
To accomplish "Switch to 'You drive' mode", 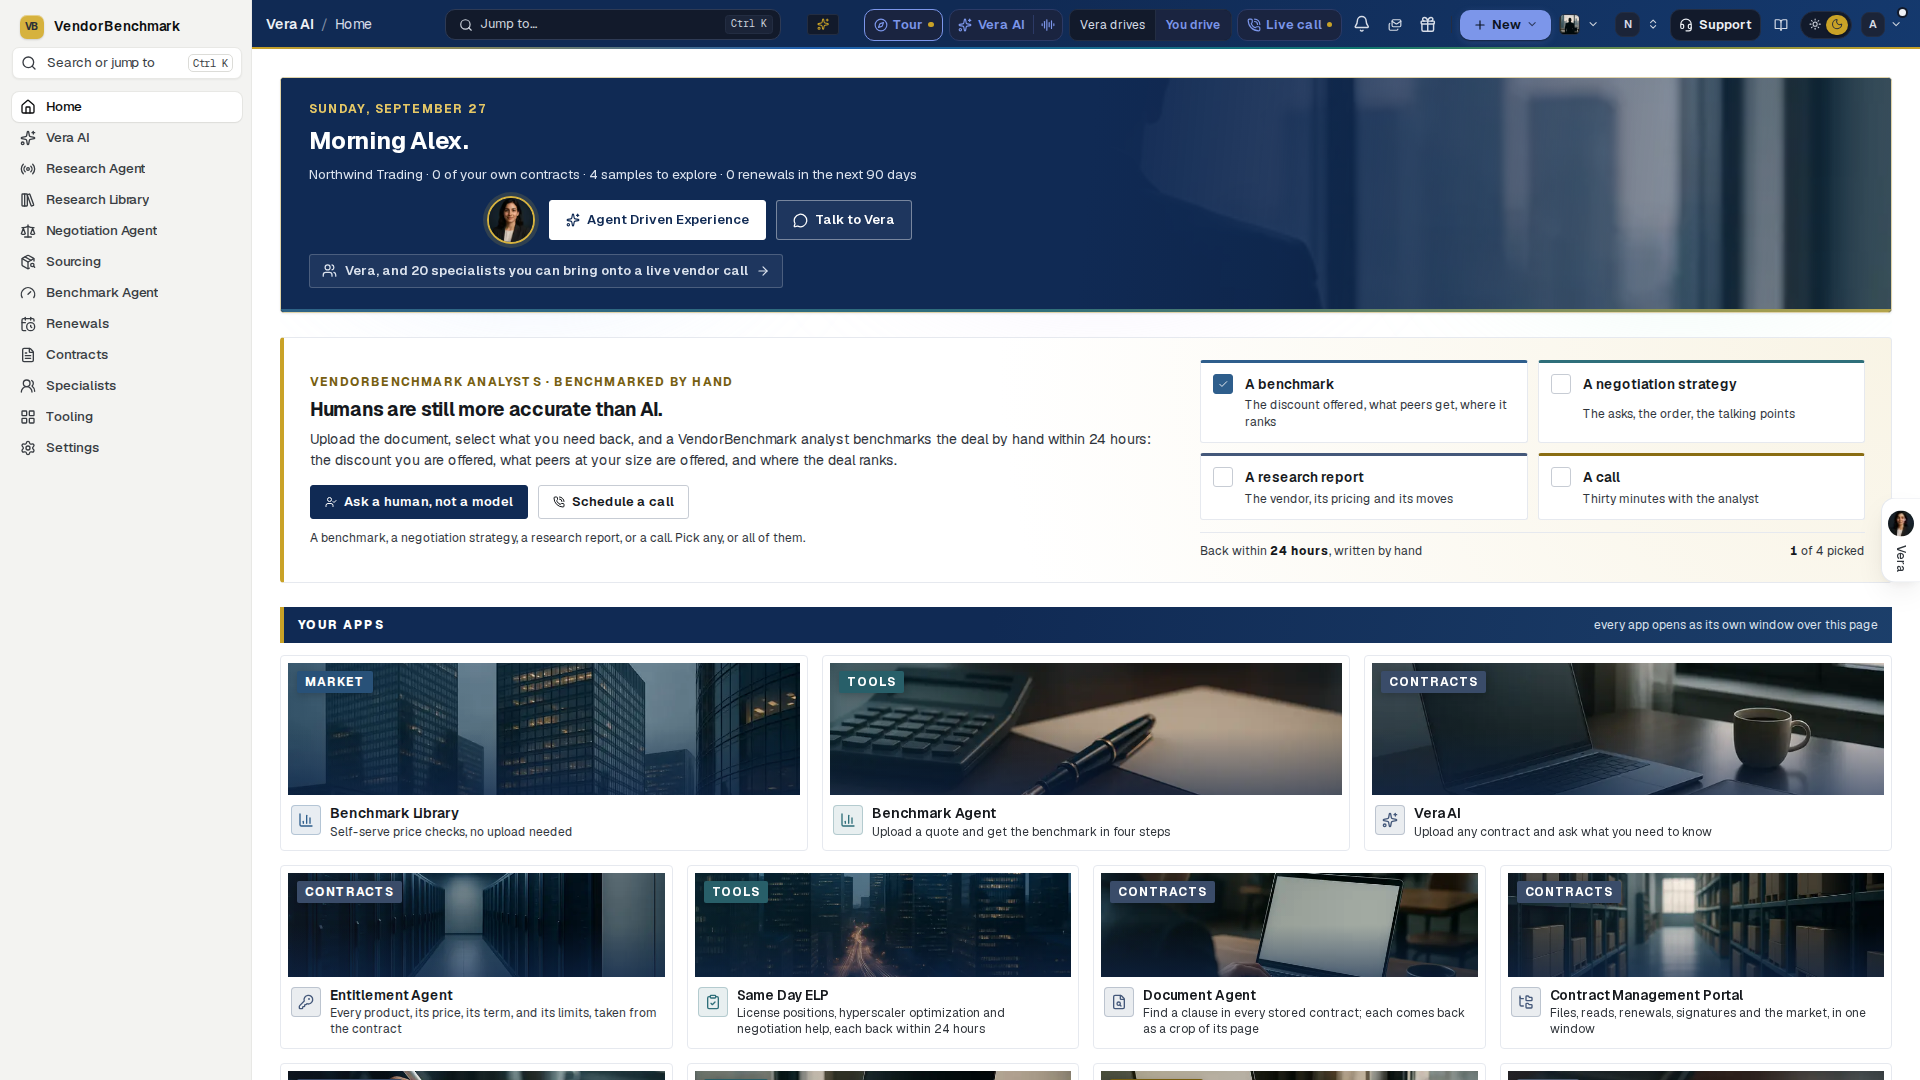I will 1192,25.
